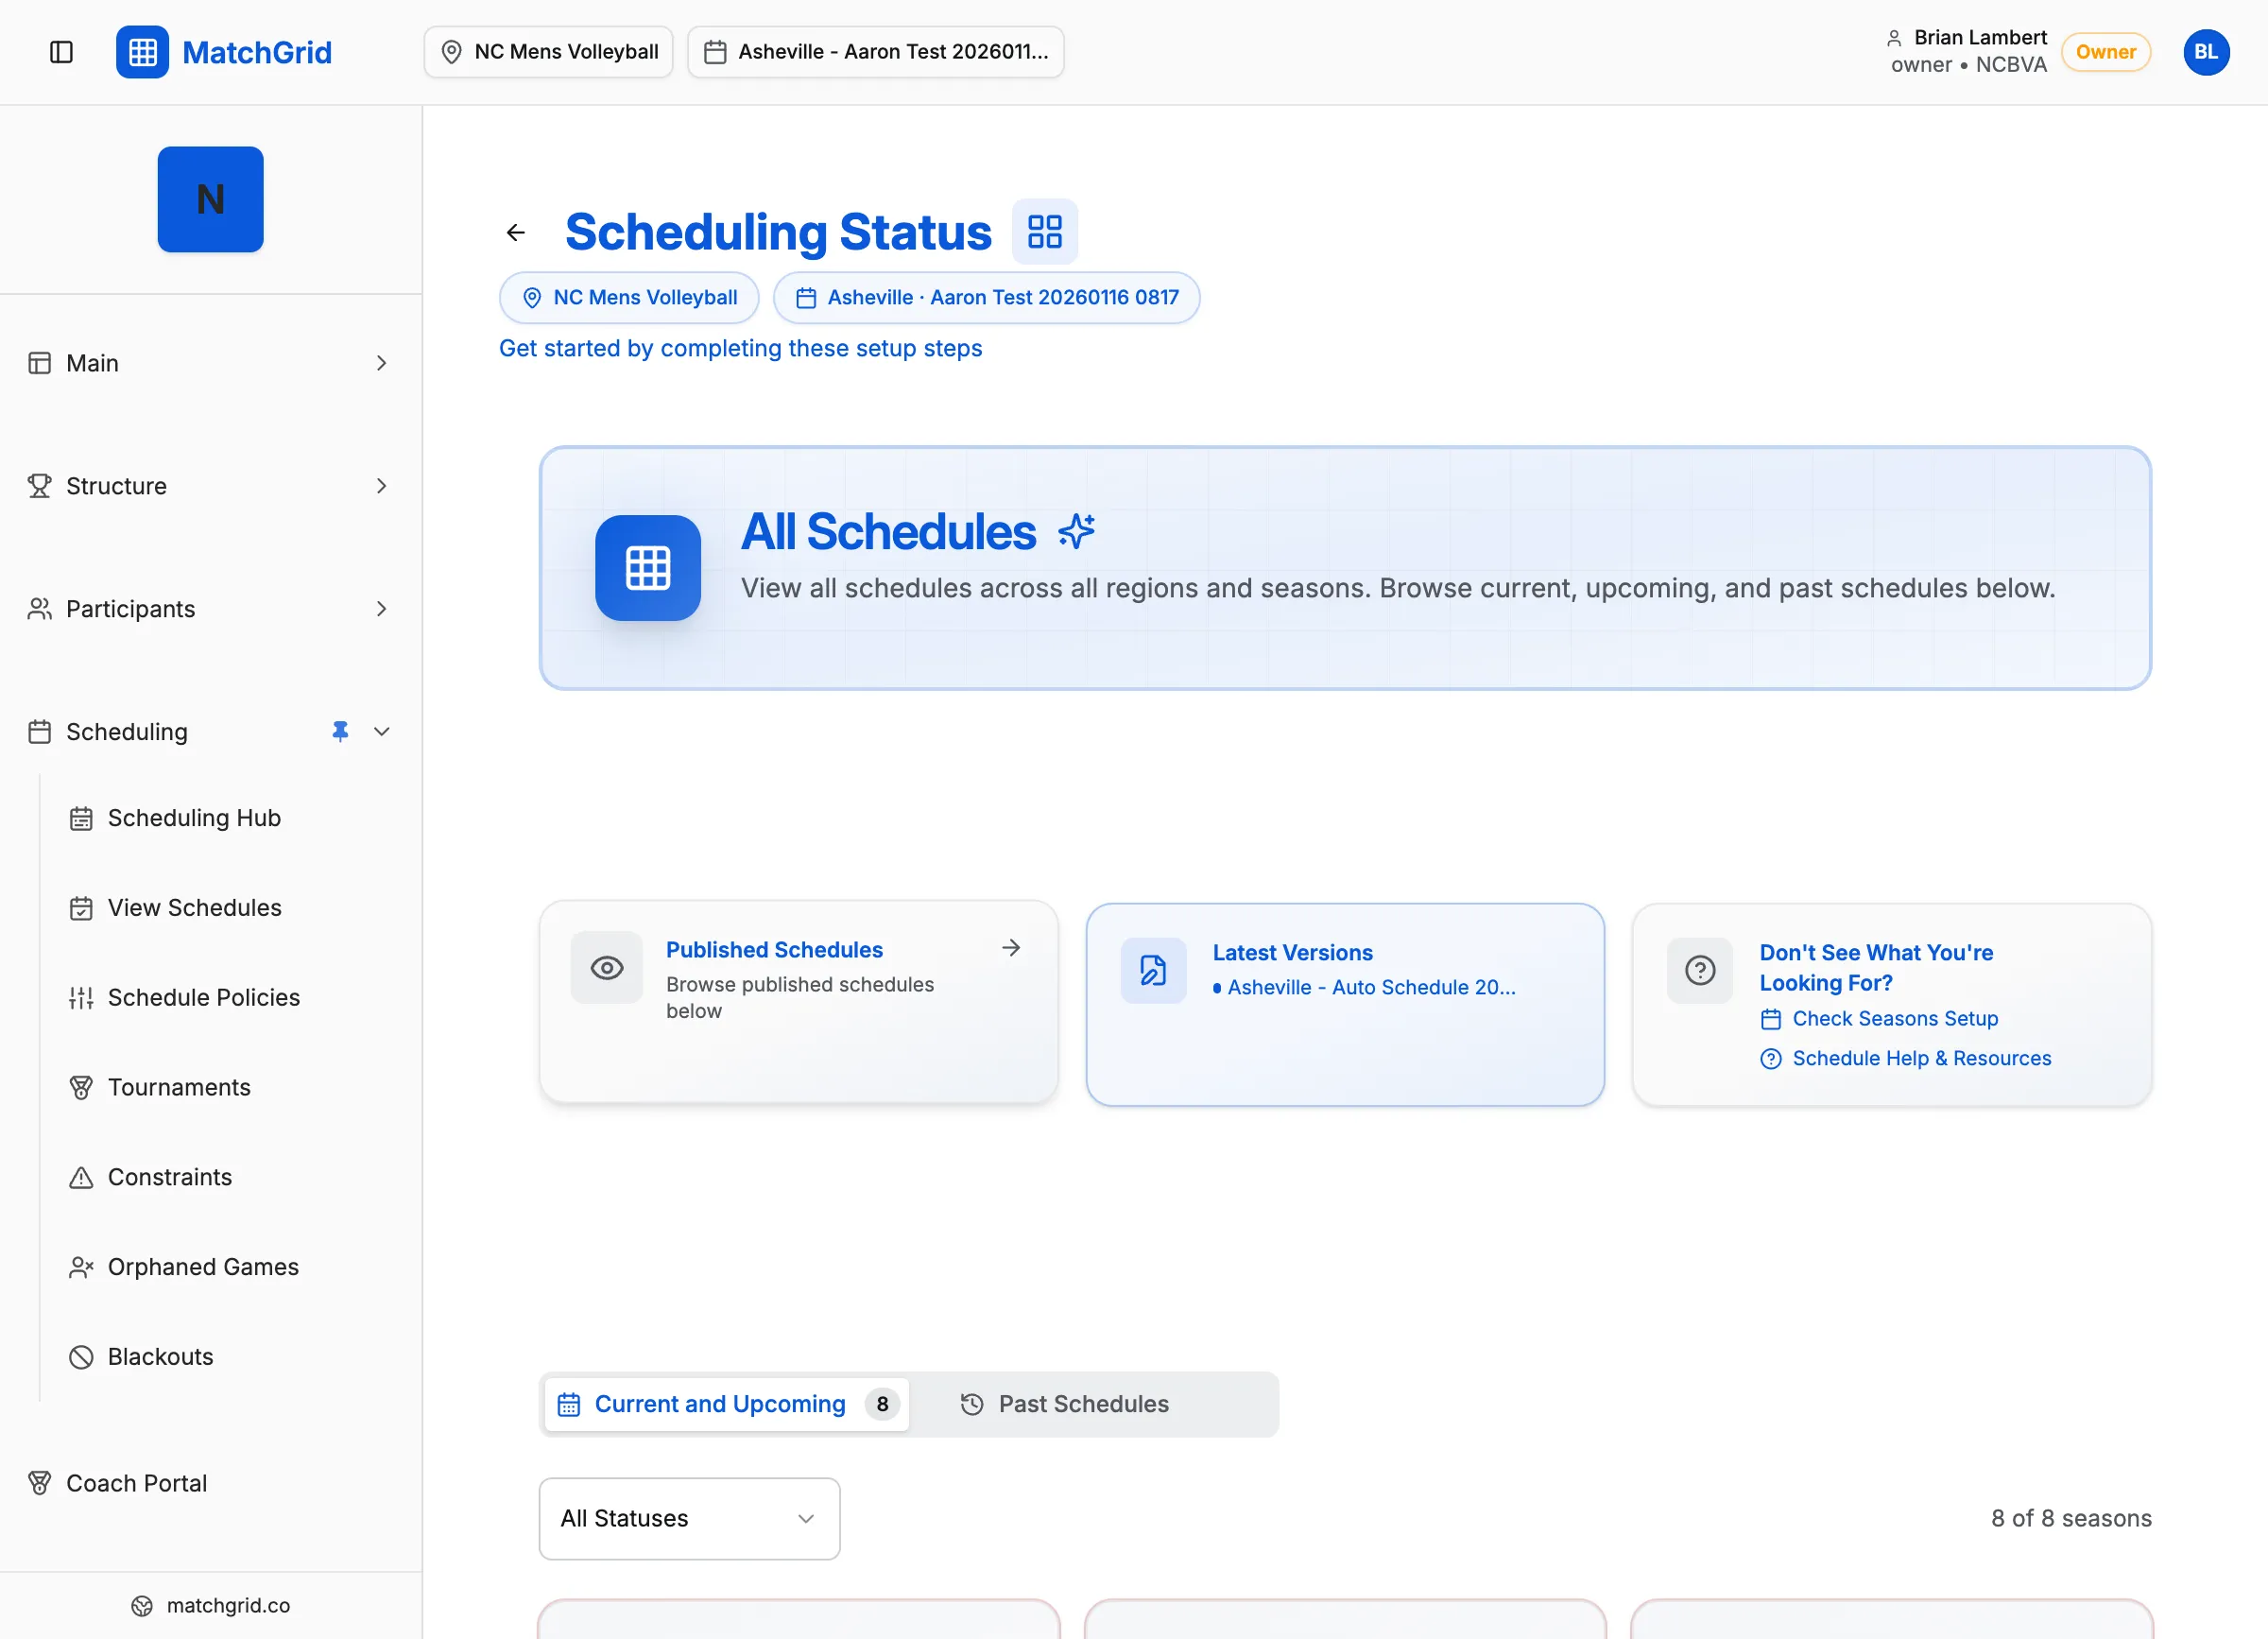
Task: Toggle the sidebar collapse control
Action: click(61, 52)
